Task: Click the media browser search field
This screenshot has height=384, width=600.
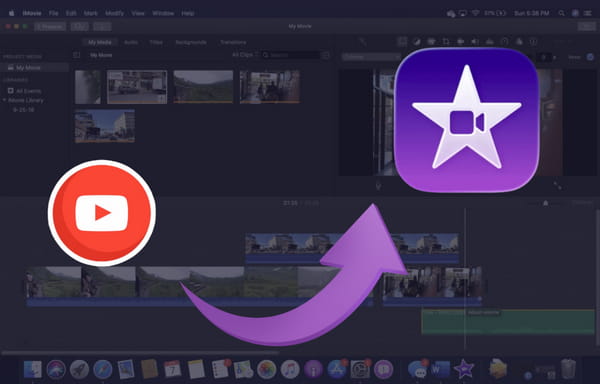Action: click(291, 55)
